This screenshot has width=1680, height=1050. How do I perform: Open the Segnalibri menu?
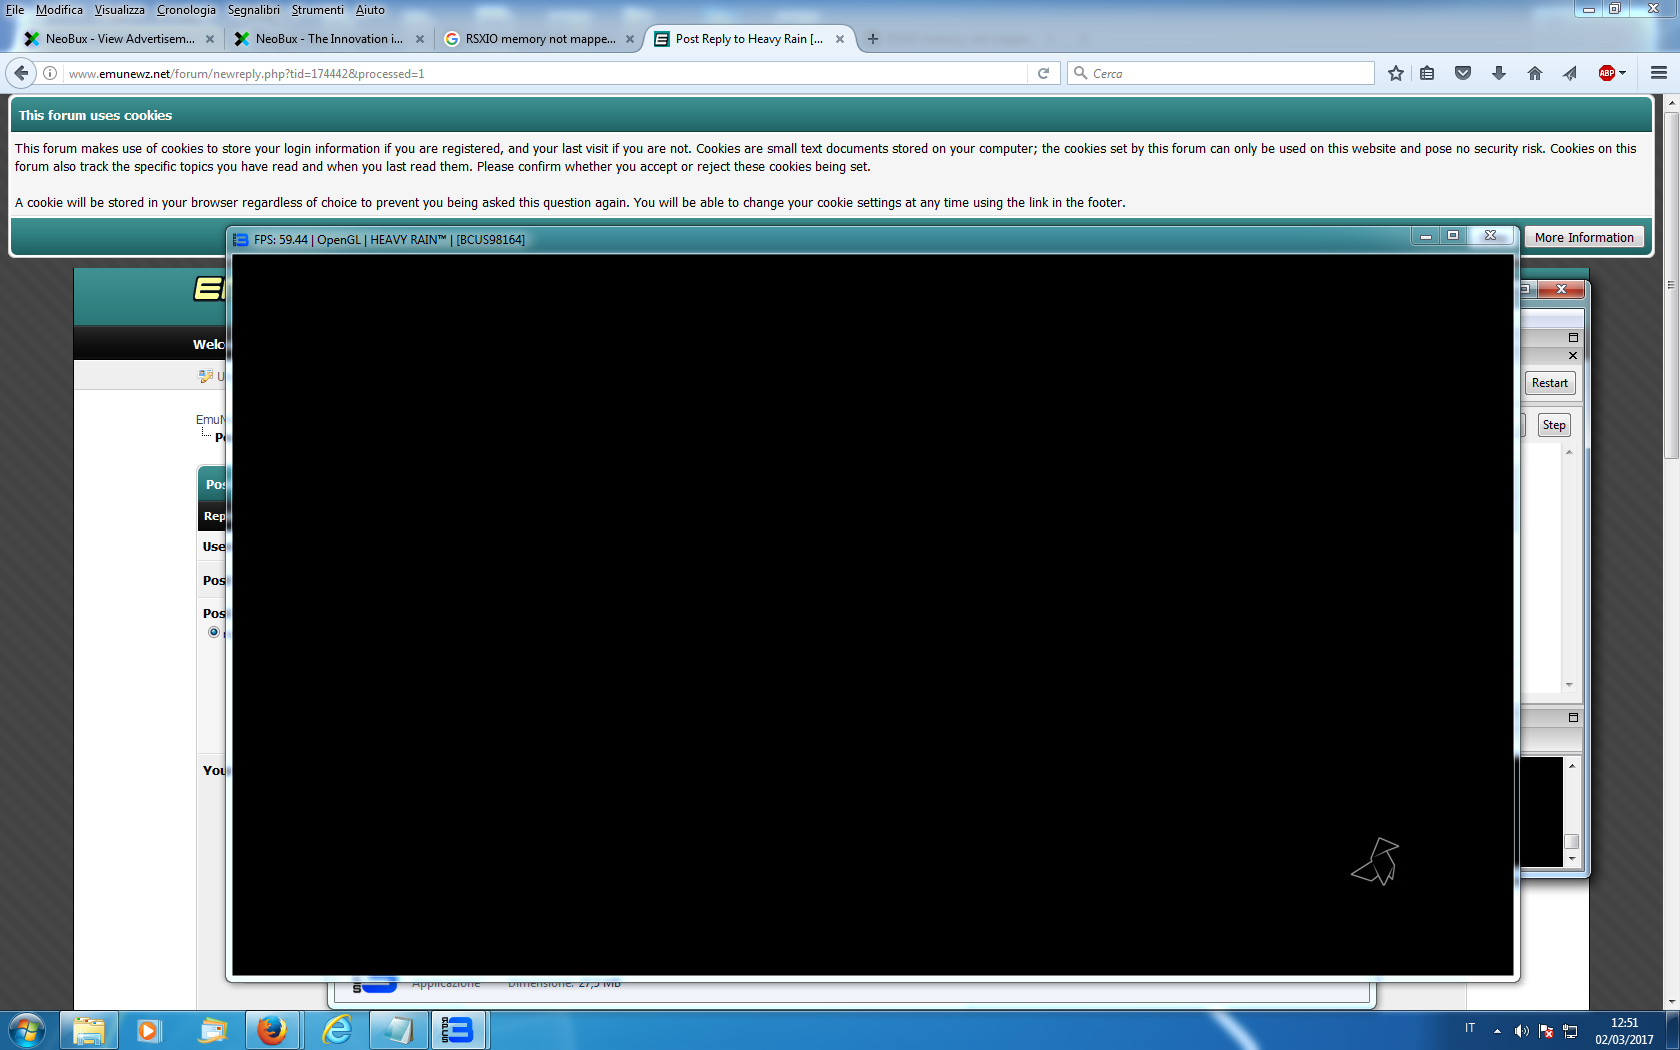(x=253, y=10)
